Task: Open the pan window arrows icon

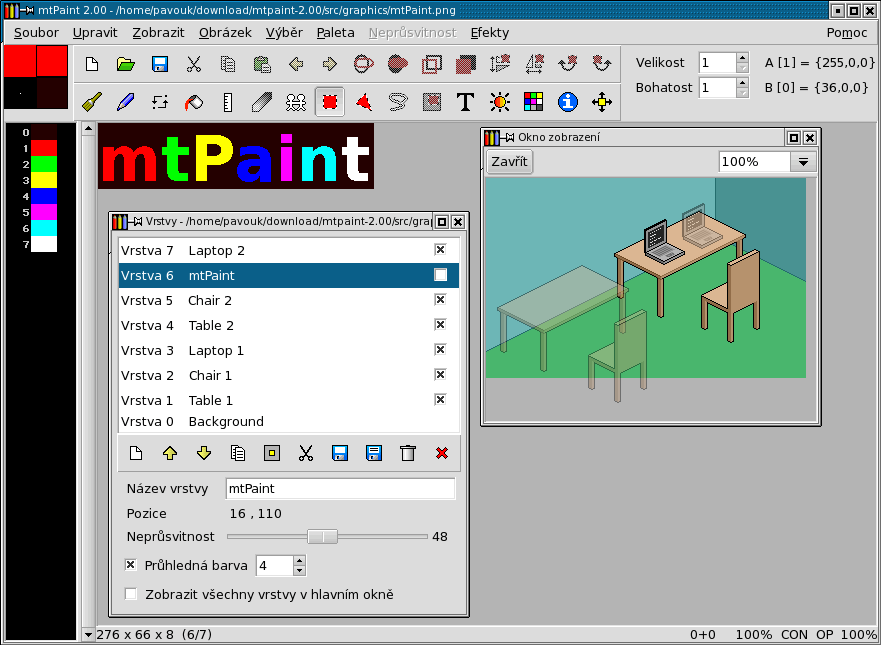Action: tap(602, 102)
